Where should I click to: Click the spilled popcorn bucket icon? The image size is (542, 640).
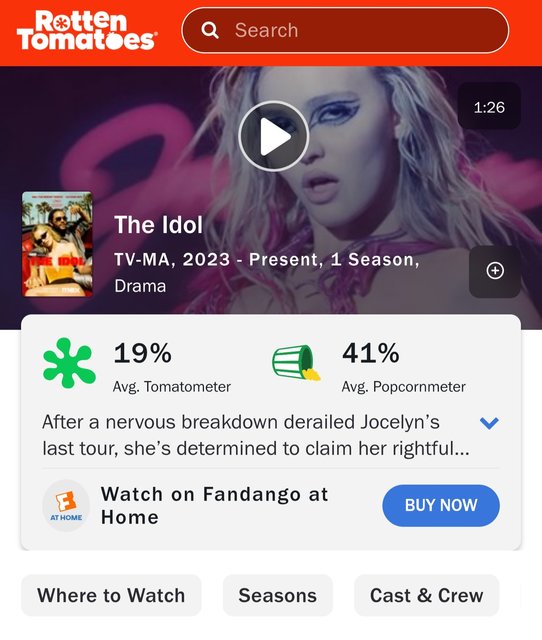(296, 363)
